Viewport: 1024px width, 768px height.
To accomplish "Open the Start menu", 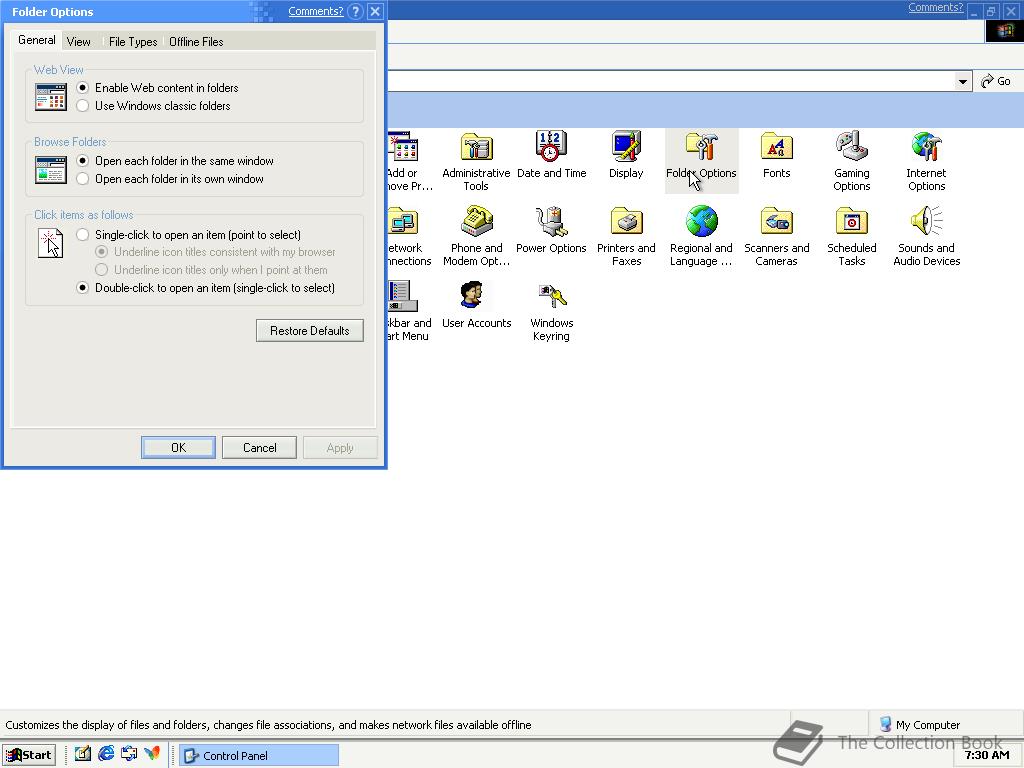I will coord(29,755).
